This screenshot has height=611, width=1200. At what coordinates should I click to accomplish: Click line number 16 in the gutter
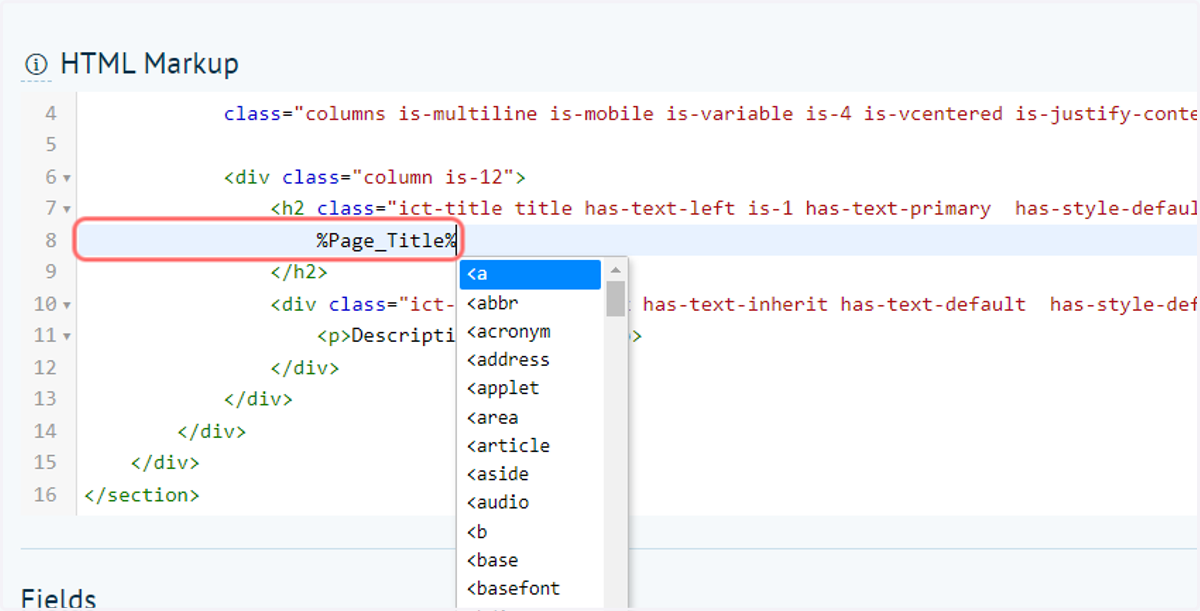[45, 495]
